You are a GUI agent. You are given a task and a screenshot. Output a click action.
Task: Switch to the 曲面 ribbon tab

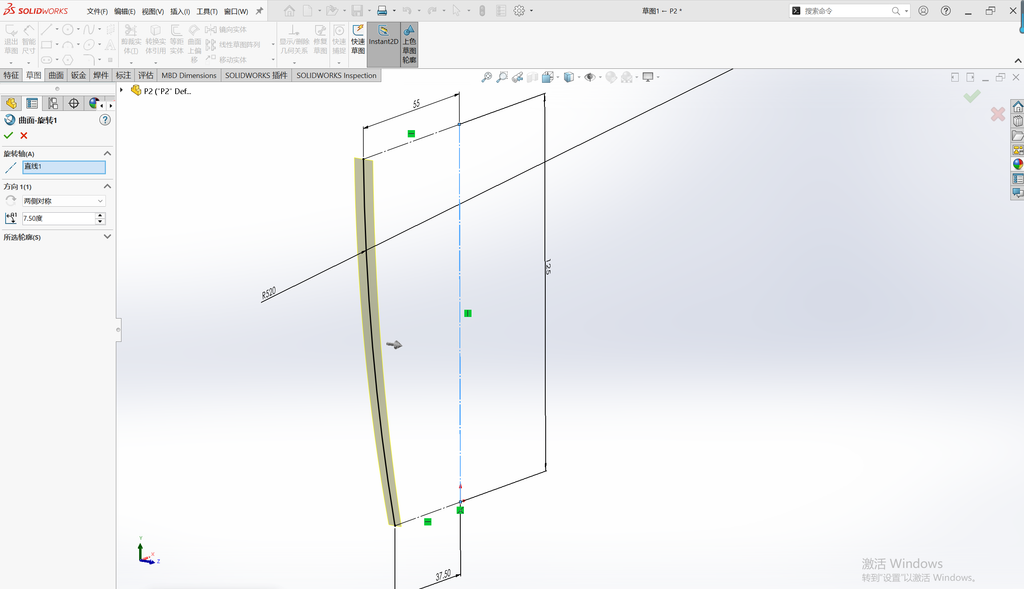tap(56, 75)
